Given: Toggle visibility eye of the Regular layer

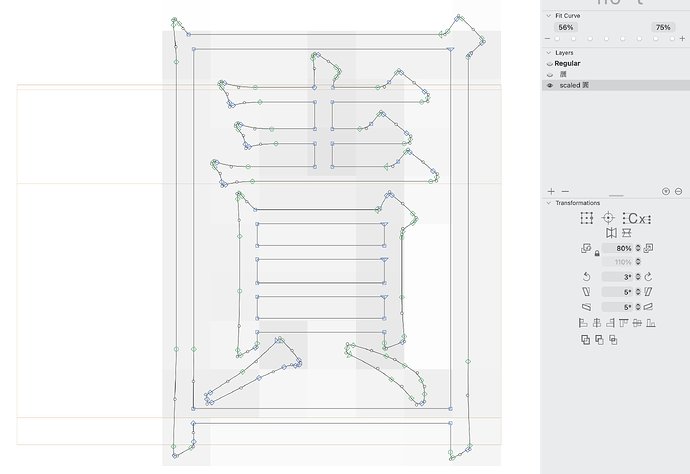Looking at the screenshot, I should click(549, 63).
